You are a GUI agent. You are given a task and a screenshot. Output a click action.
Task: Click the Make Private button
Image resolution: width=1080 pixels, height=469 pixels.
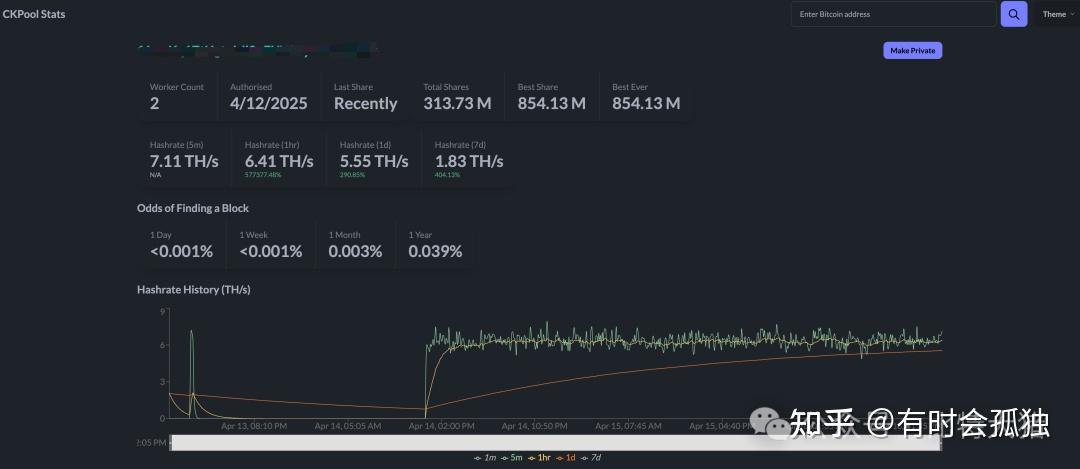click(x=912, y=50)
